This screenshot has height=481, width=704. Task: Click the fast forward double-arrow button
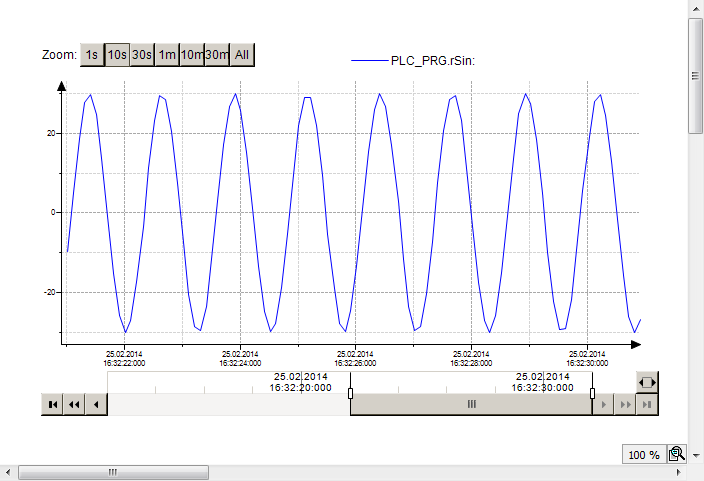coord(626,404)
